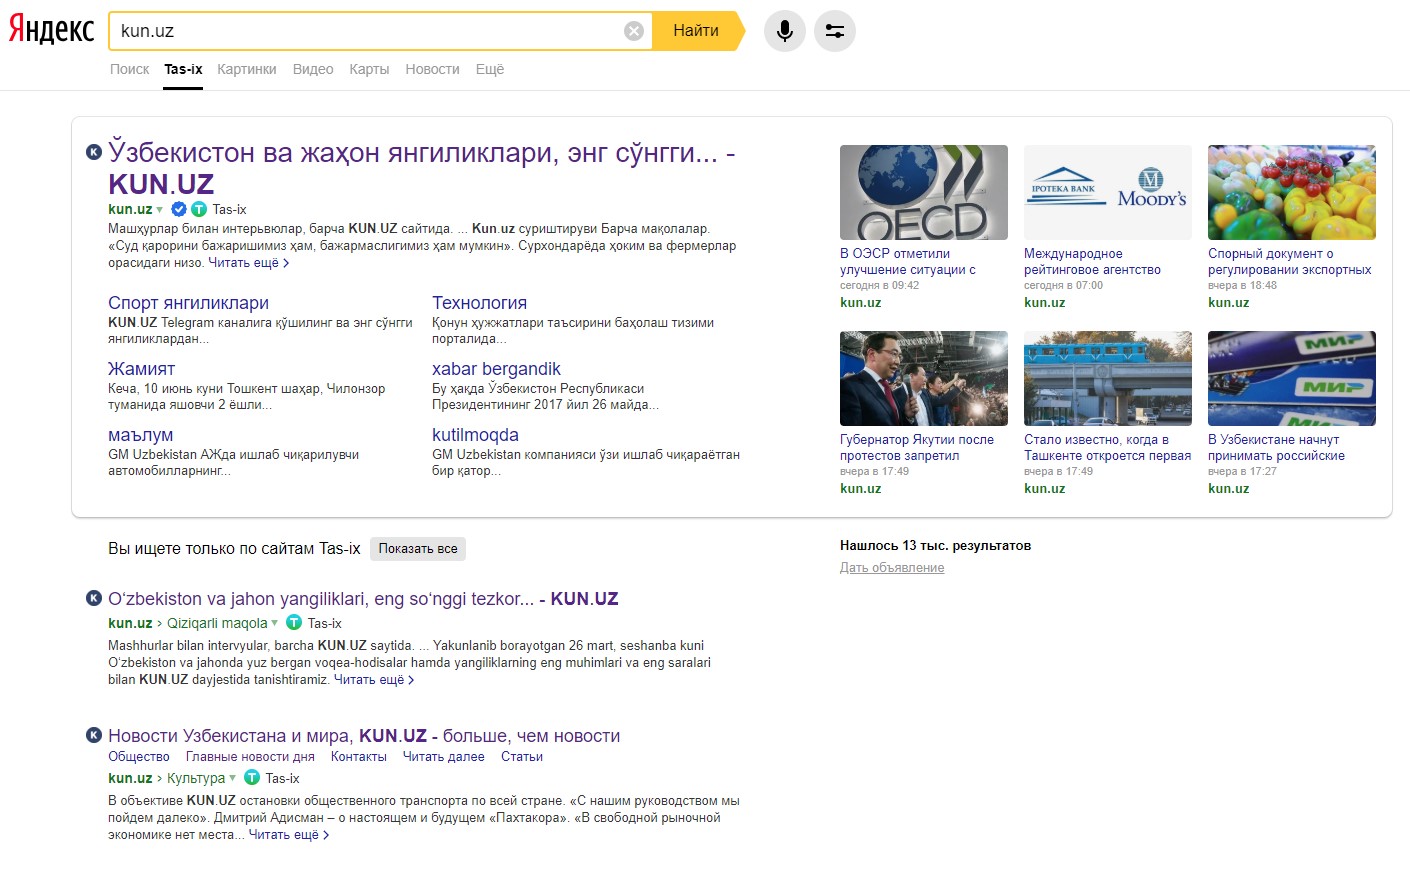Open the Жамият sitelink
The height and width of the screenshot is (874, 1410).
(x=141, y=369)
